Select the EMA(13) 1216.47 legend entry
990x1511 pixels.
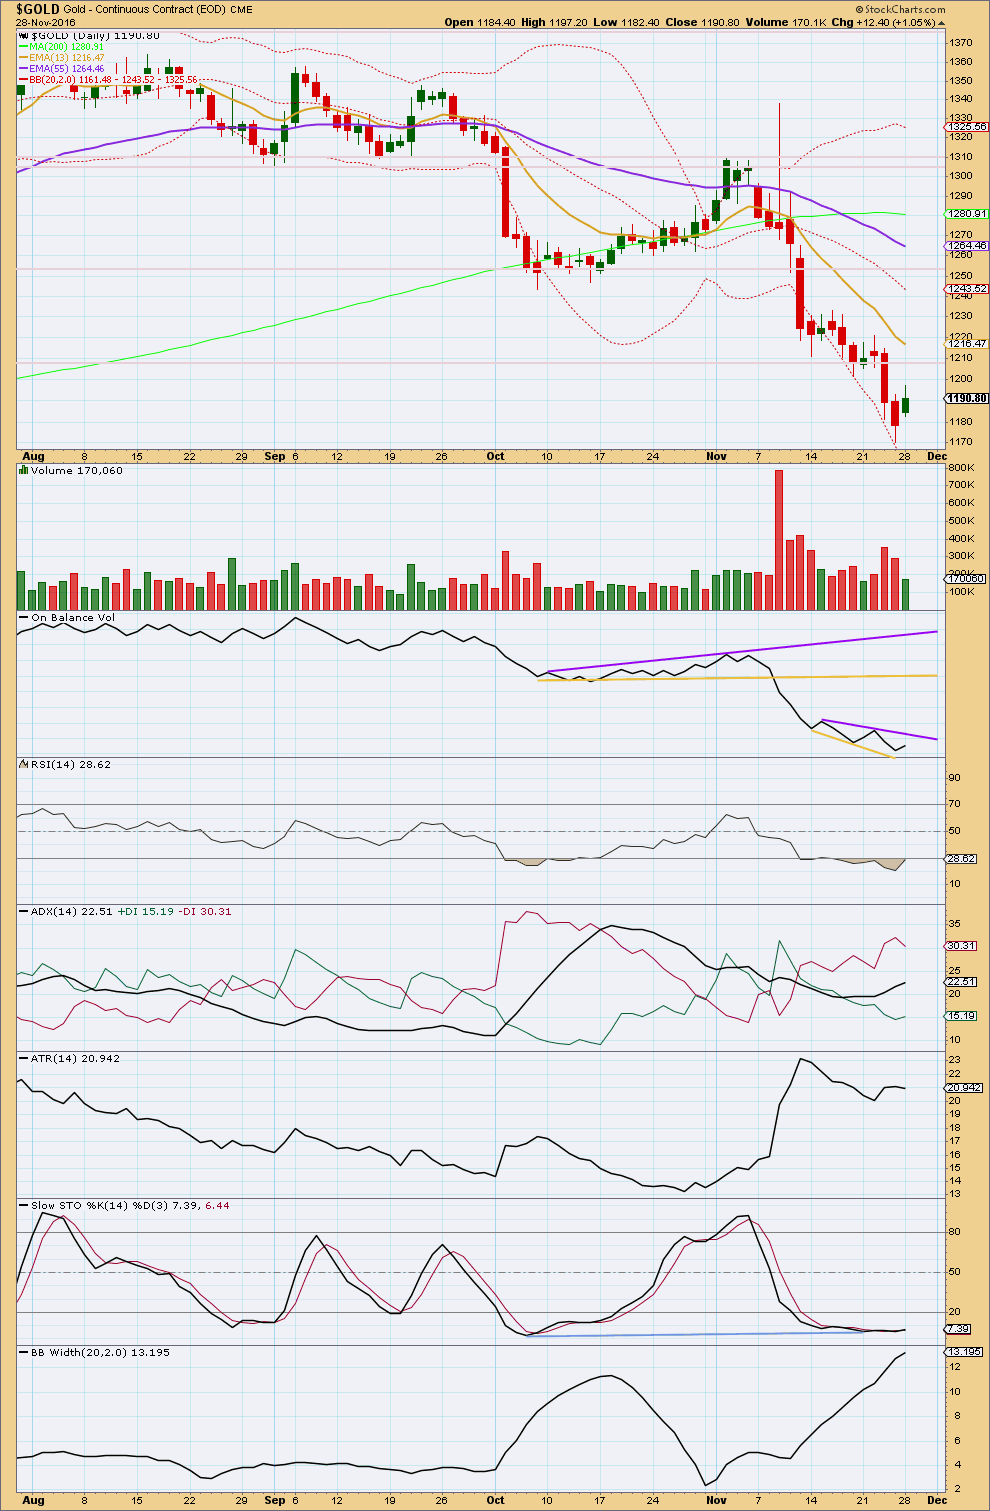tap(61, 58)
